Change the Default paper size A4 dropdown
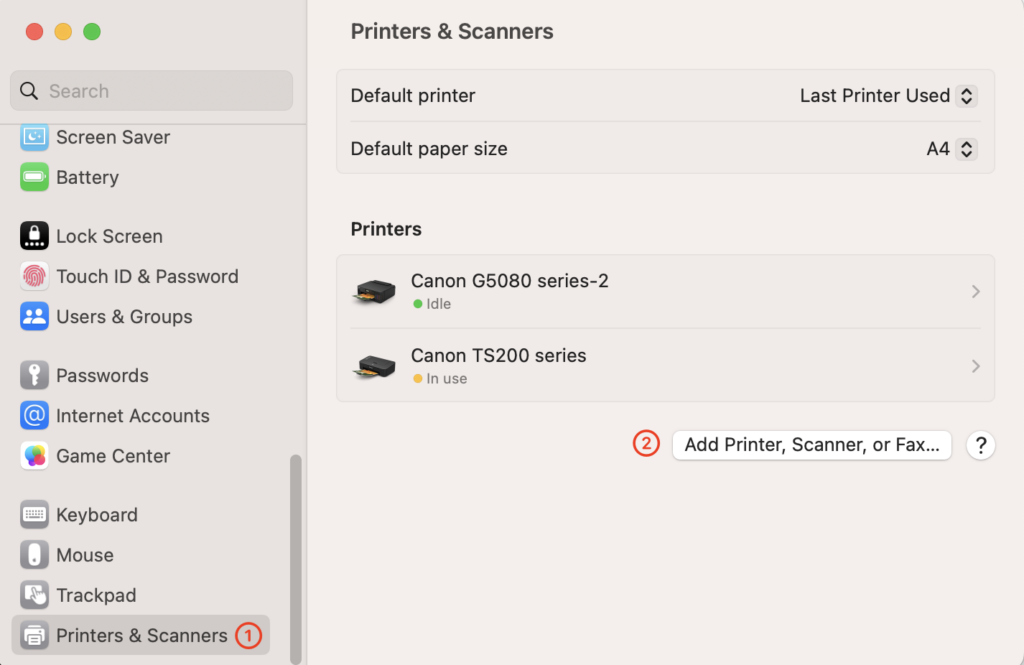Screen dimensions: 1024x665 [965, 149]
